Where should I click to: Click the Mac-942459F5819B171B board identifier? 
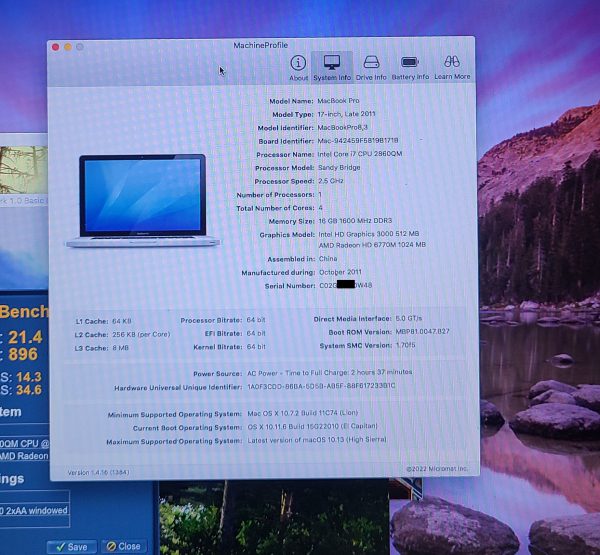358,141
